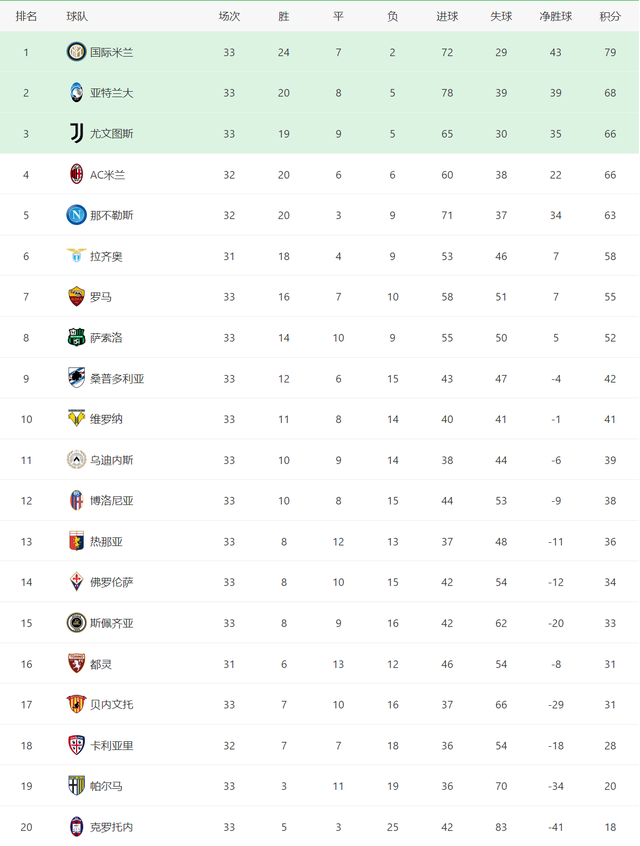Select the 卡利亚里 table row name
Viewport: 640px width, 846px height.
[x=111, y=745]
